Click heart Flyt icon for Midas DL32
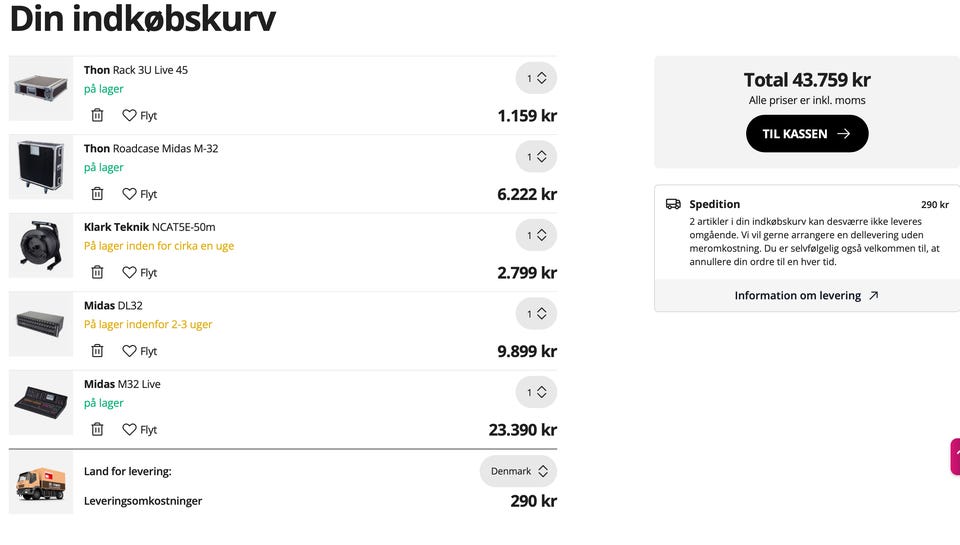This screenshot has width=960, height=545. click(x=140, y=351)
